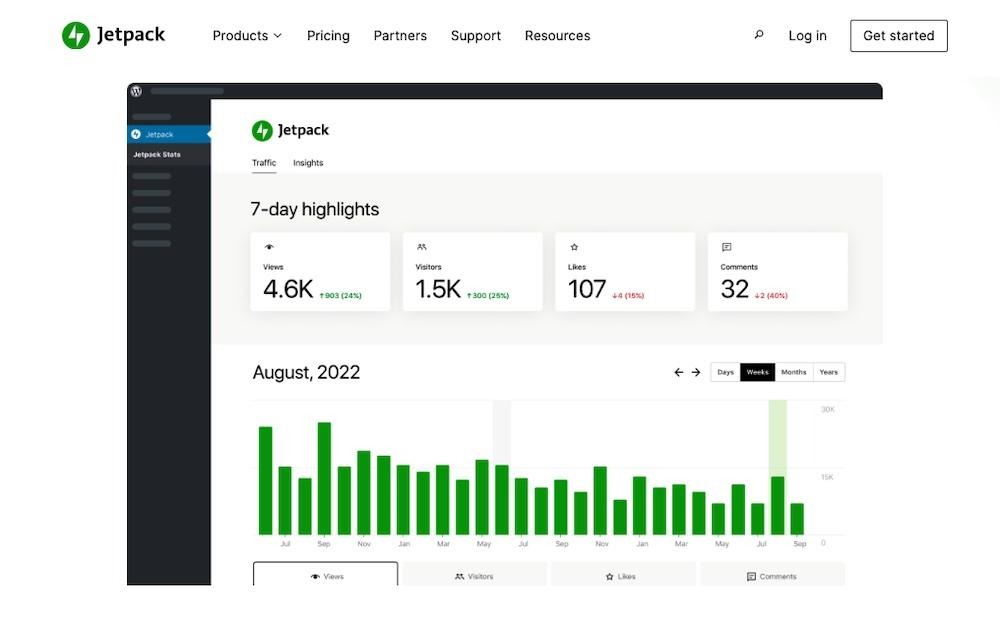Screen dimensions: 1000x620
Task: Click the 107 likes value
Action: [x=587, y=289]
